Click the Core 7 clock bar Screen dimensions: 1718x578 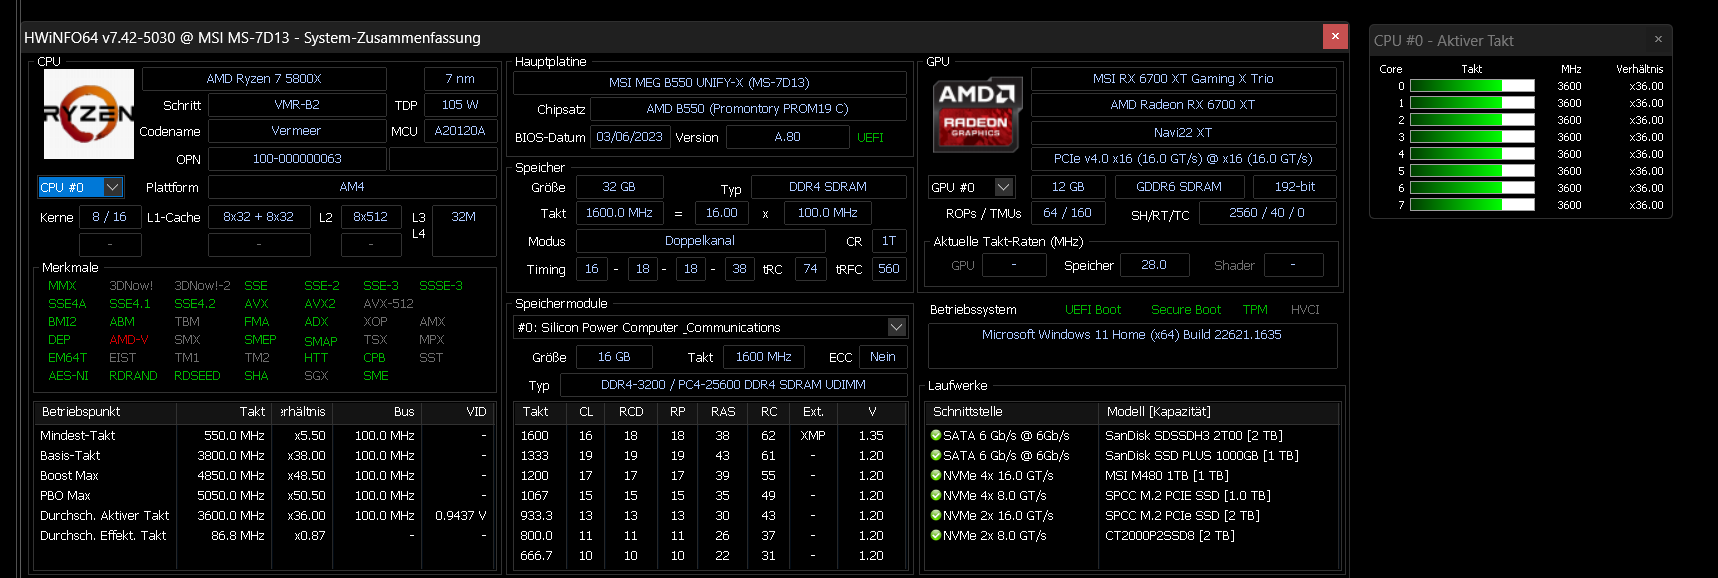(x=1472, y=205)
